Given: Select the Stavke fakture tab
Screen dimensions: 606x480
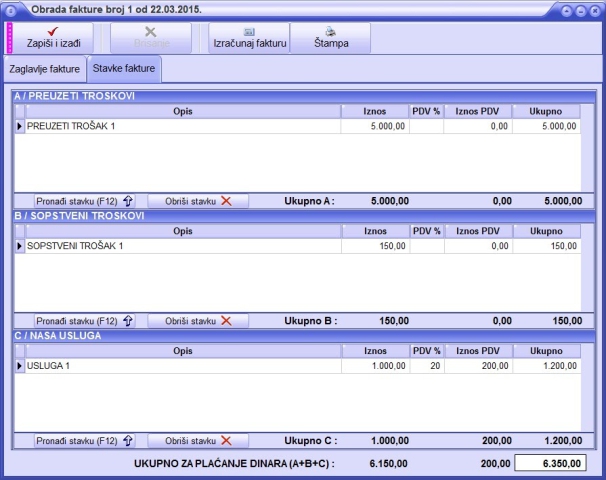Looking at the screenshot, I should click(125, 70).
